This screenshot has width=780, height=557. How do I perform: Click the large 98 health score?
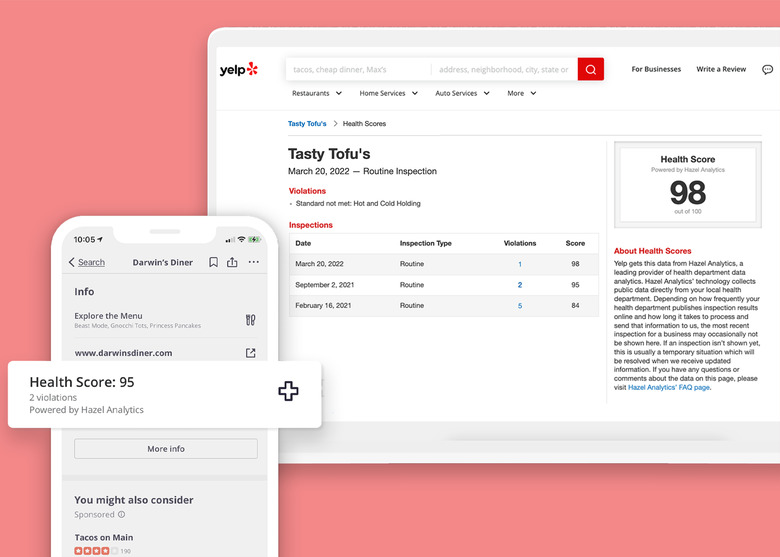(x=687, y=192)
